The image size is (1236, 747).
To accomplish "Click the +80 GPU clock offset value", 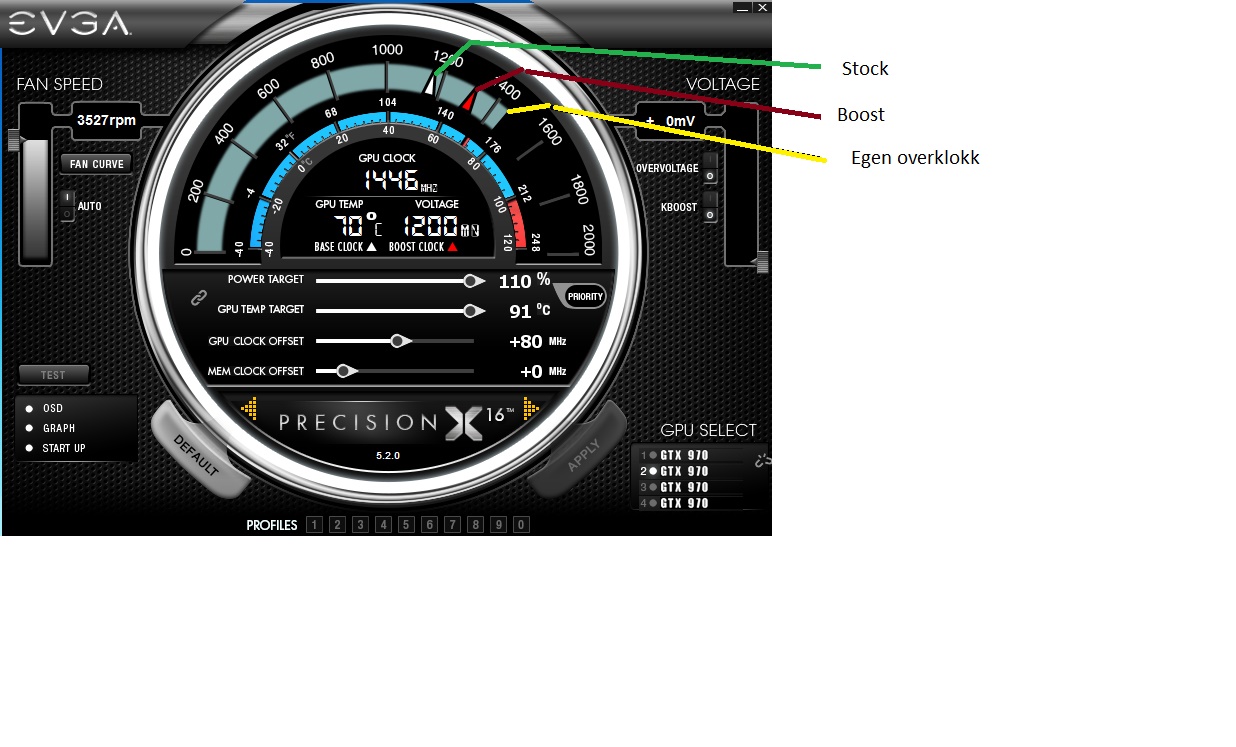I will pos(526,342).
